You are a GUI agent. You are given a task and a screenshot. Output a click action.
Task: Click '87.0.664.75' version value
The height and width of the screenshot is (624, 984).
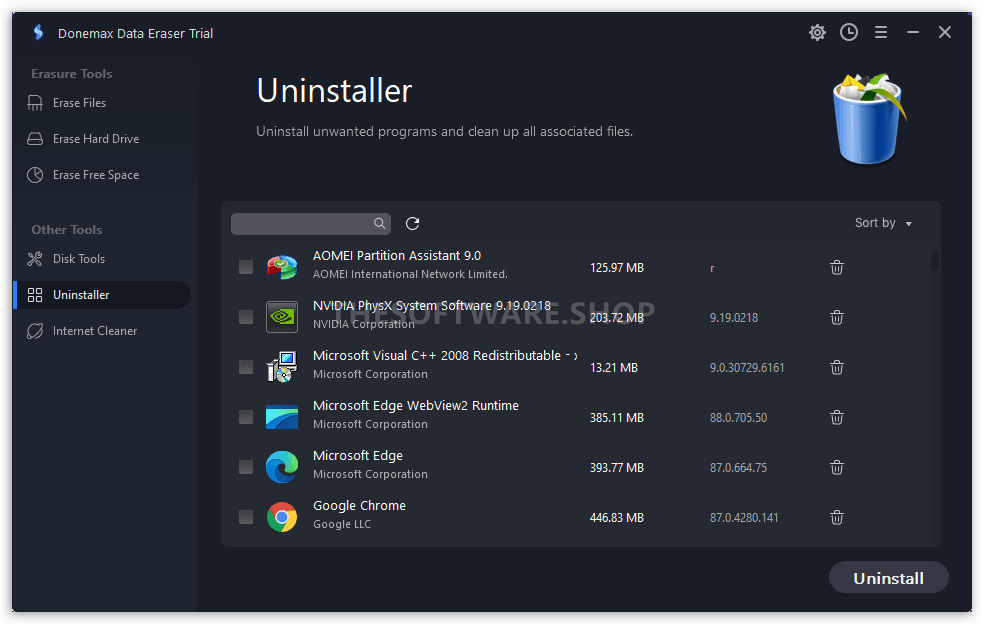pos(739,468)
